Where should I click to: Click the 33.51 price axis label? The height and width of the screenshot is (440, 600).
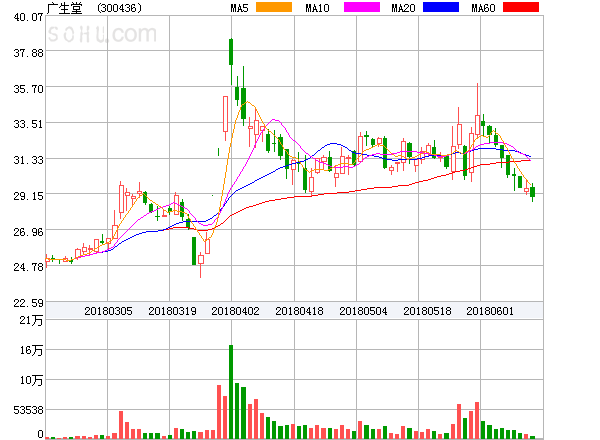tap(28, 124)
